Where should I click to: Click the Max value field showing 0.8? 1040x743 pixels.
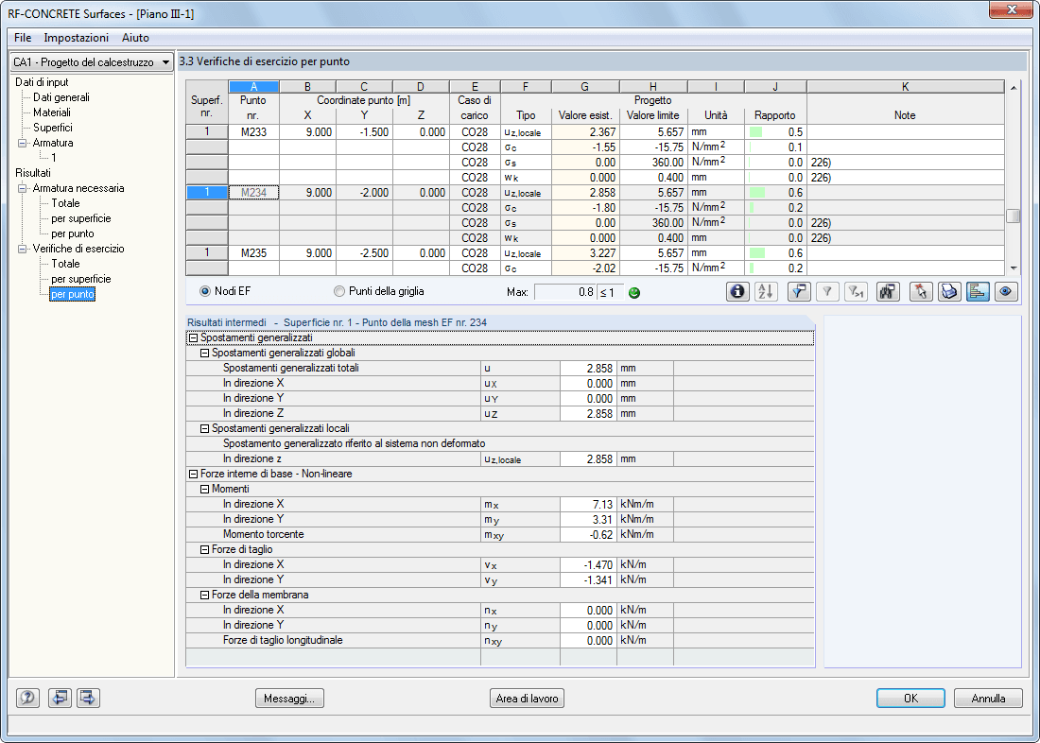coord(565,292)
